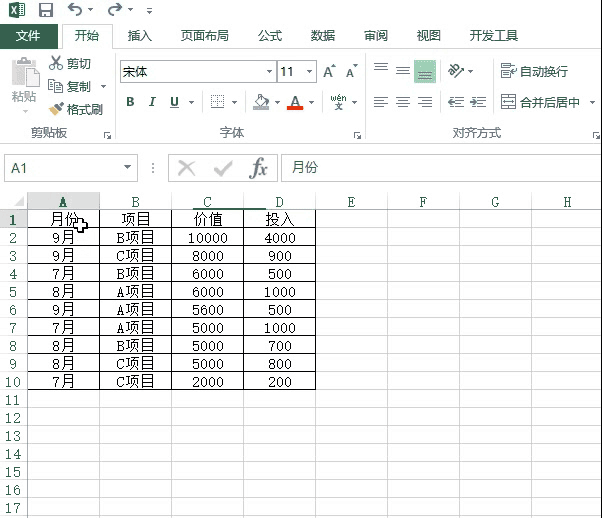The height and width of the screenshot is (518, 602).
Task: Toggle center text horizontally
Action: [x=403, y=102]
